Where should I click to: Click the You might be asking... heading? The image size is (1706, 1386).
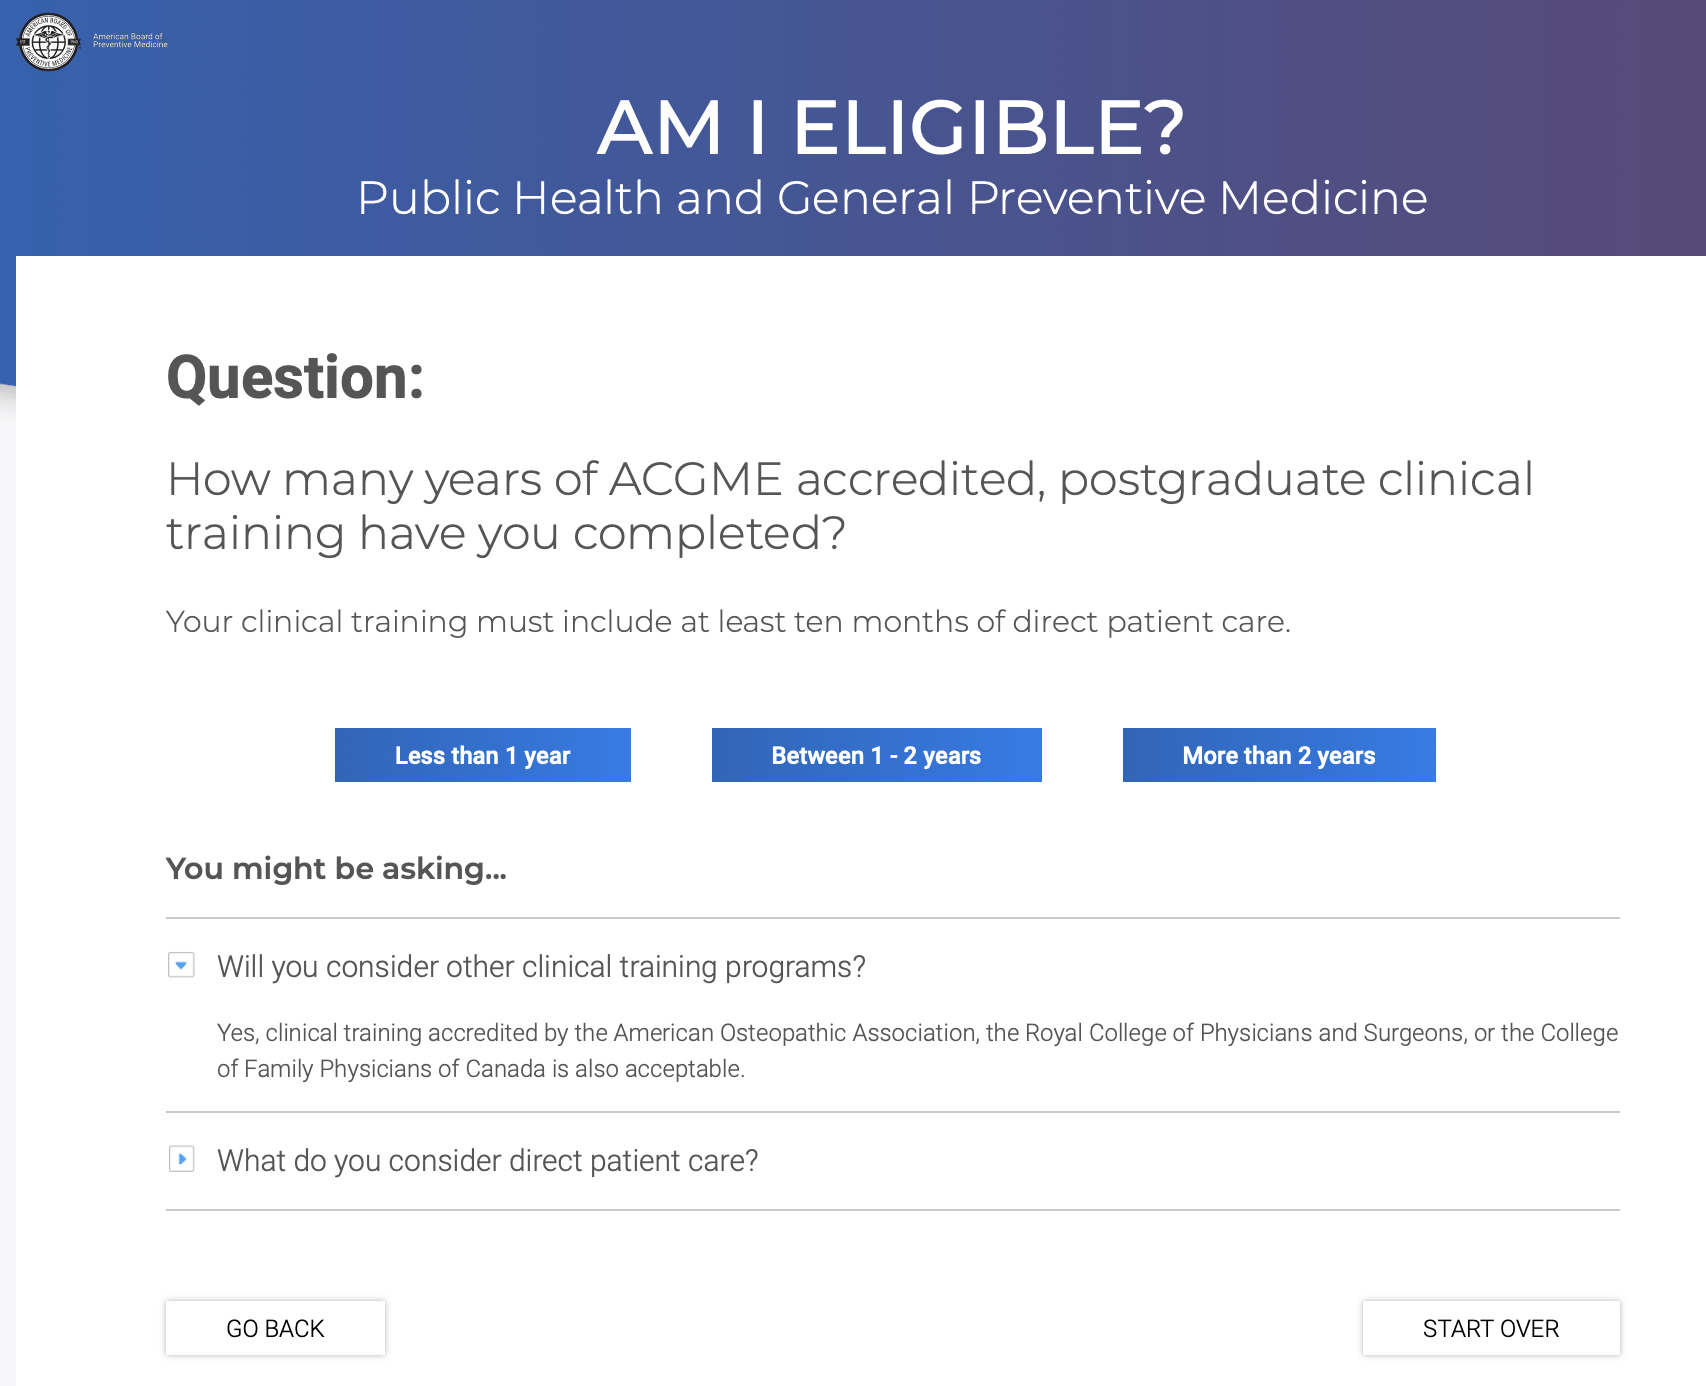(336, 868)
